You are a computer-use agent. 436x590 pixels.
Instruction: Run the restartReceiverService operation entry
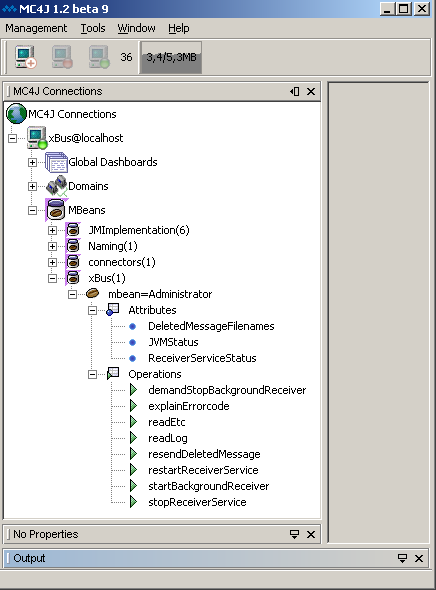click(x=203, y=470)
